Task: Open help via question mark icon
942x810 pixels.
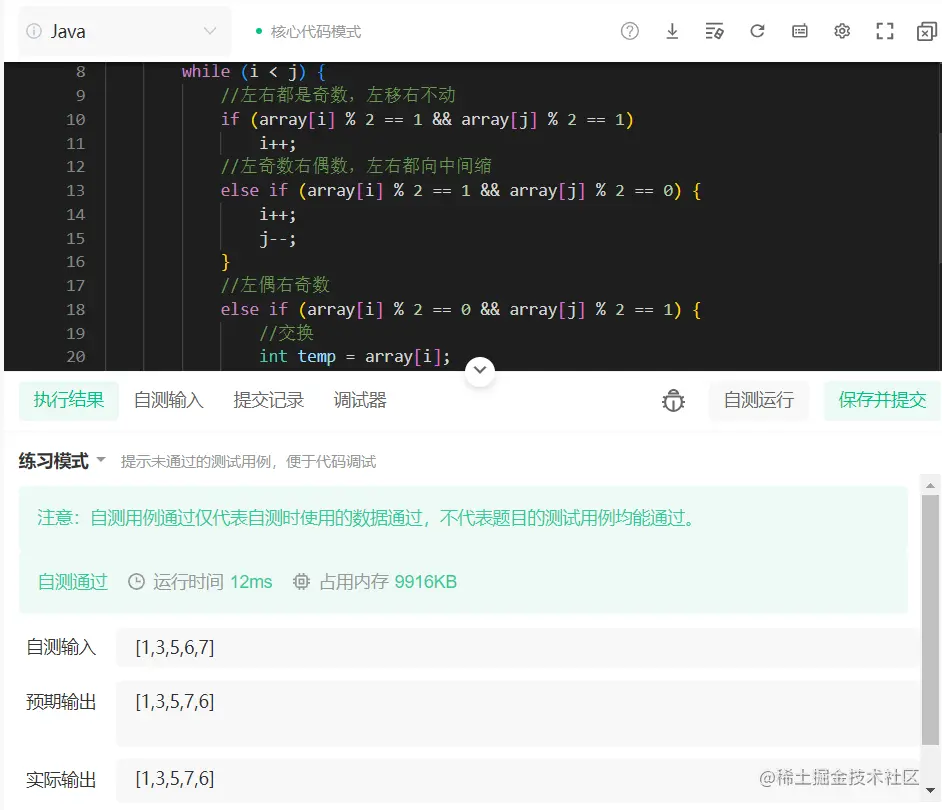Action: click(x=630, y=31)
